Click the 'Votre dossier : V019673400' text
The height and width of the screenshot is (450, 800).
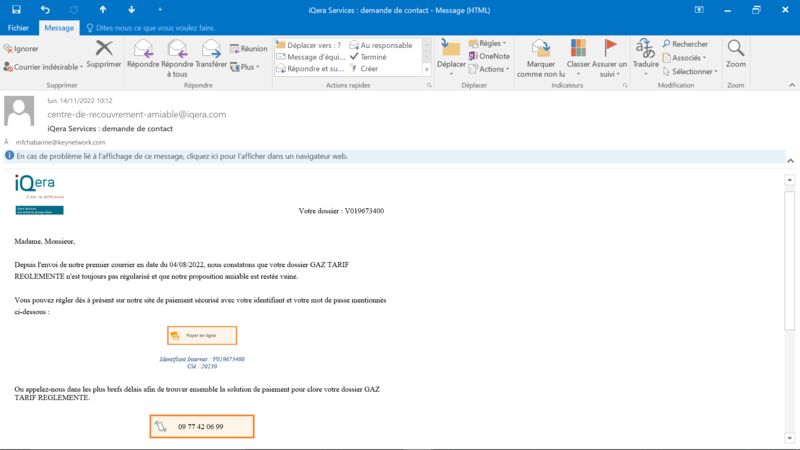[341, 211]
